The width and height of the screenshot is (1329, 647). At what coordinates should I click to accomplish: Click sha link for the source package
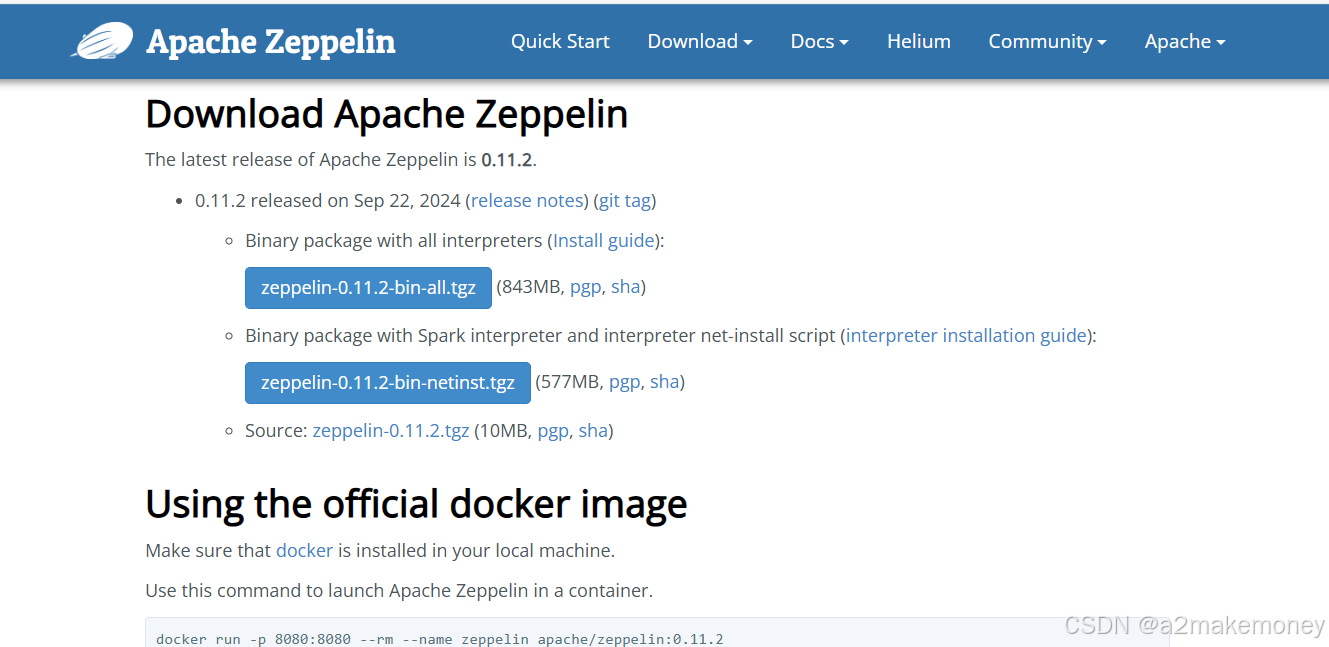tap(593, 430)
